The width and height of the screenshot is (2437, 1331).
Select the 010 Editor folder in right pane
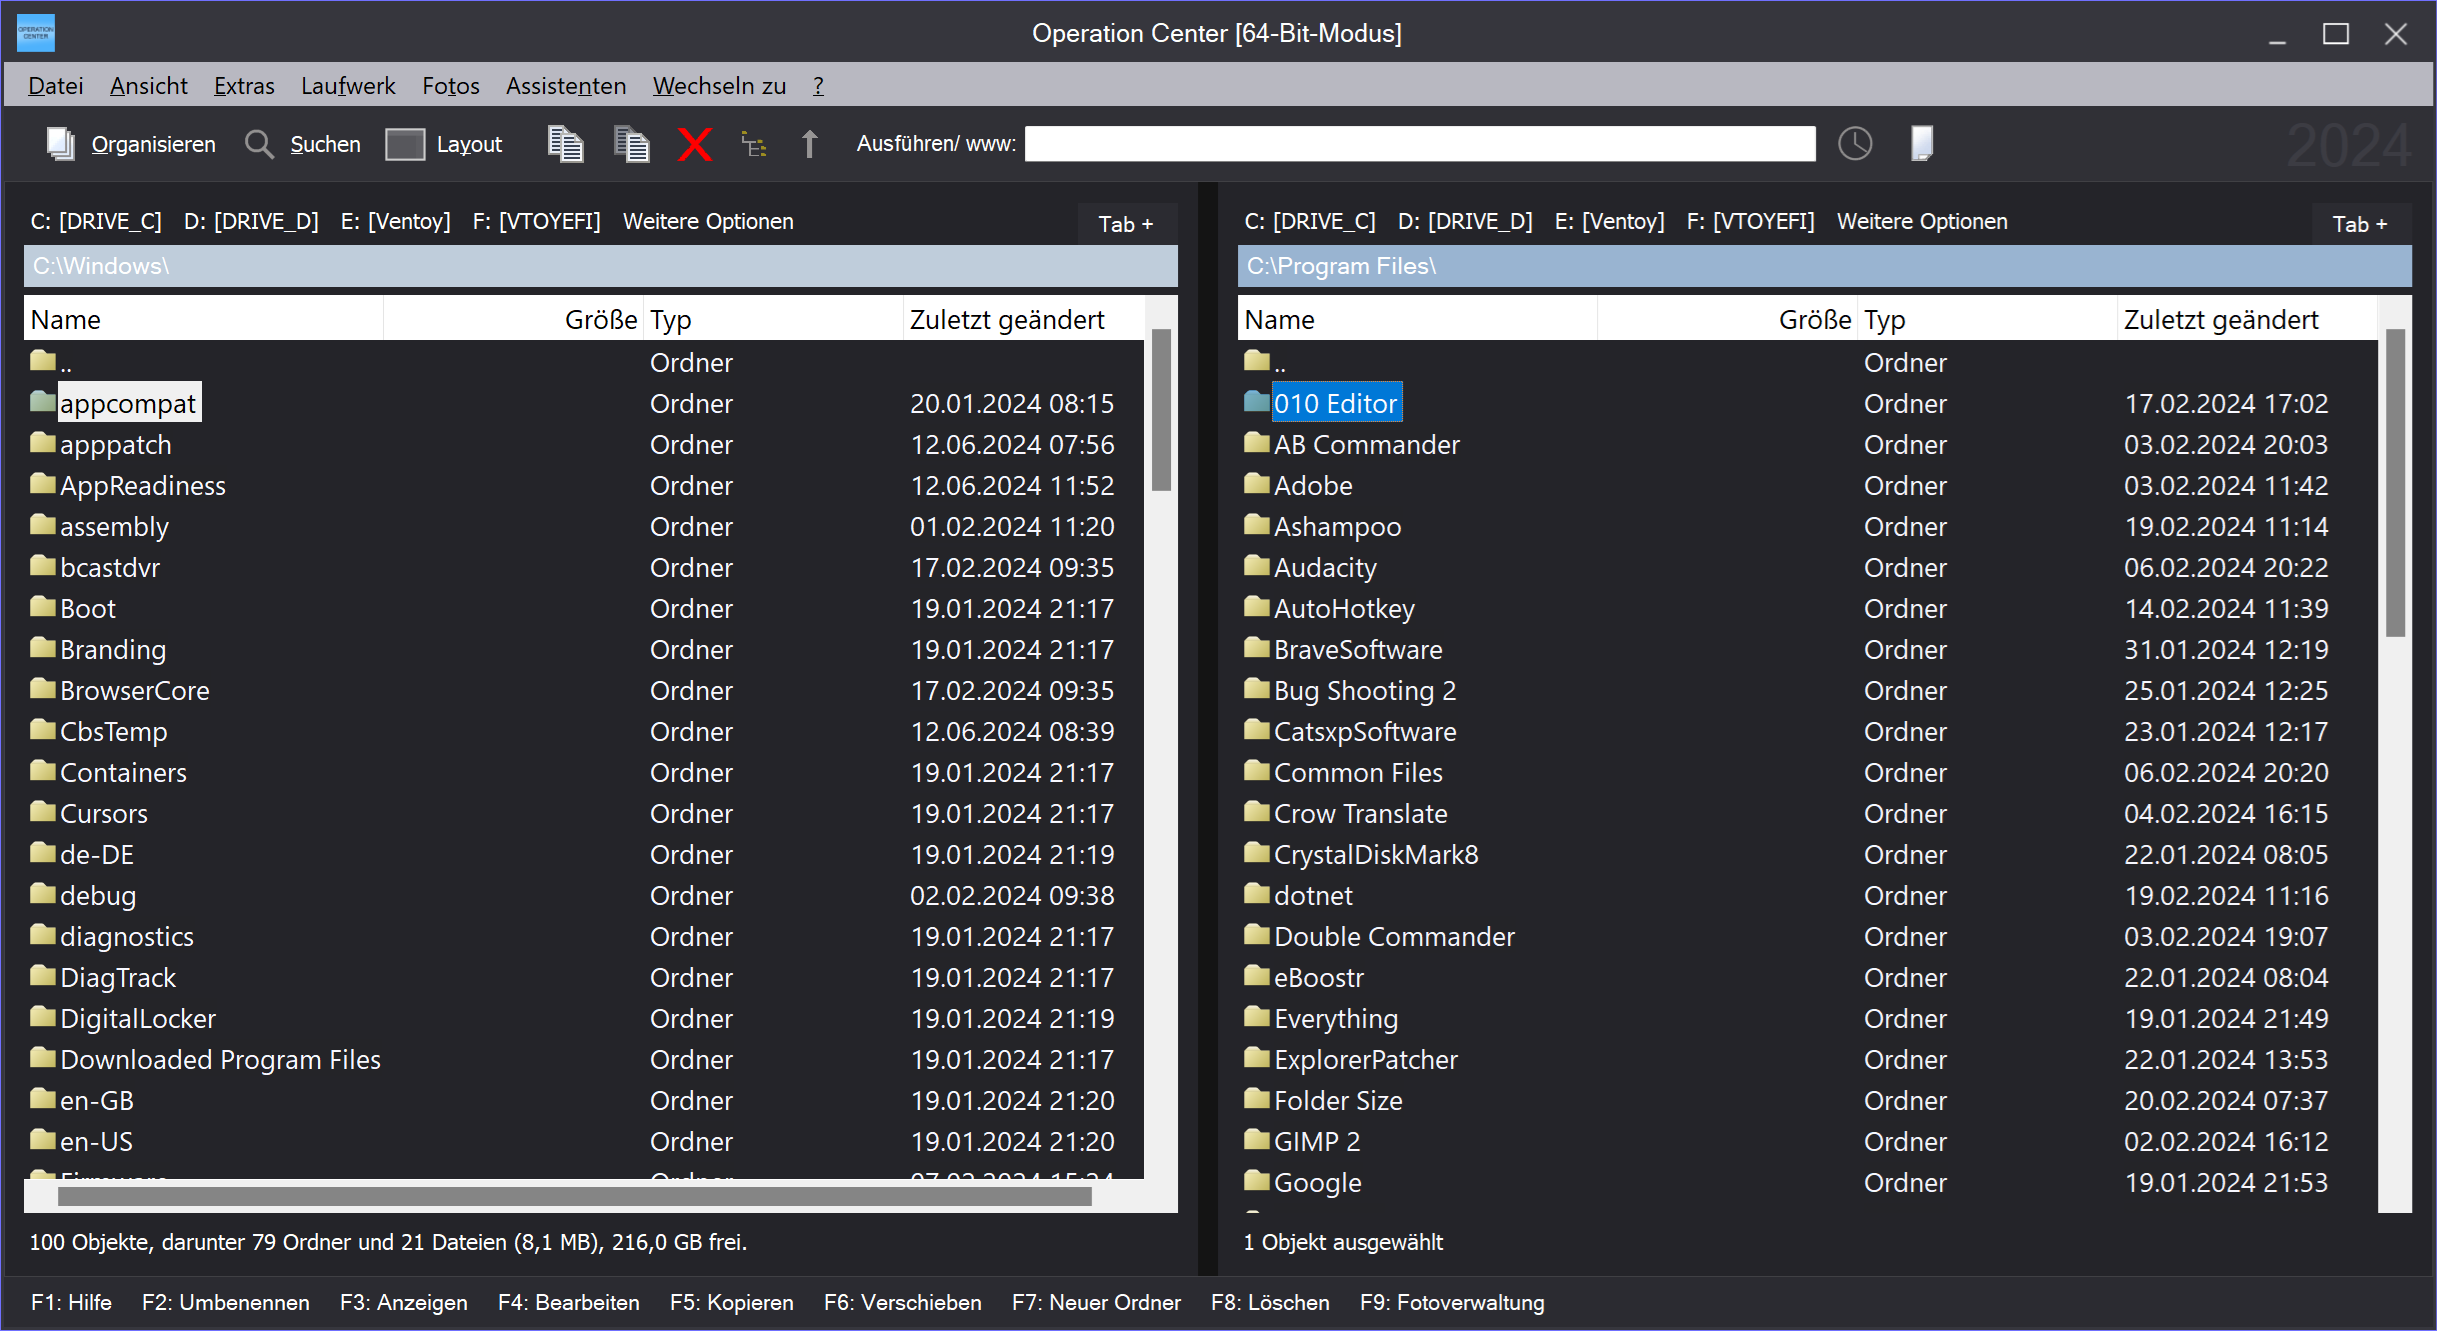click(x=1335, y=402)
